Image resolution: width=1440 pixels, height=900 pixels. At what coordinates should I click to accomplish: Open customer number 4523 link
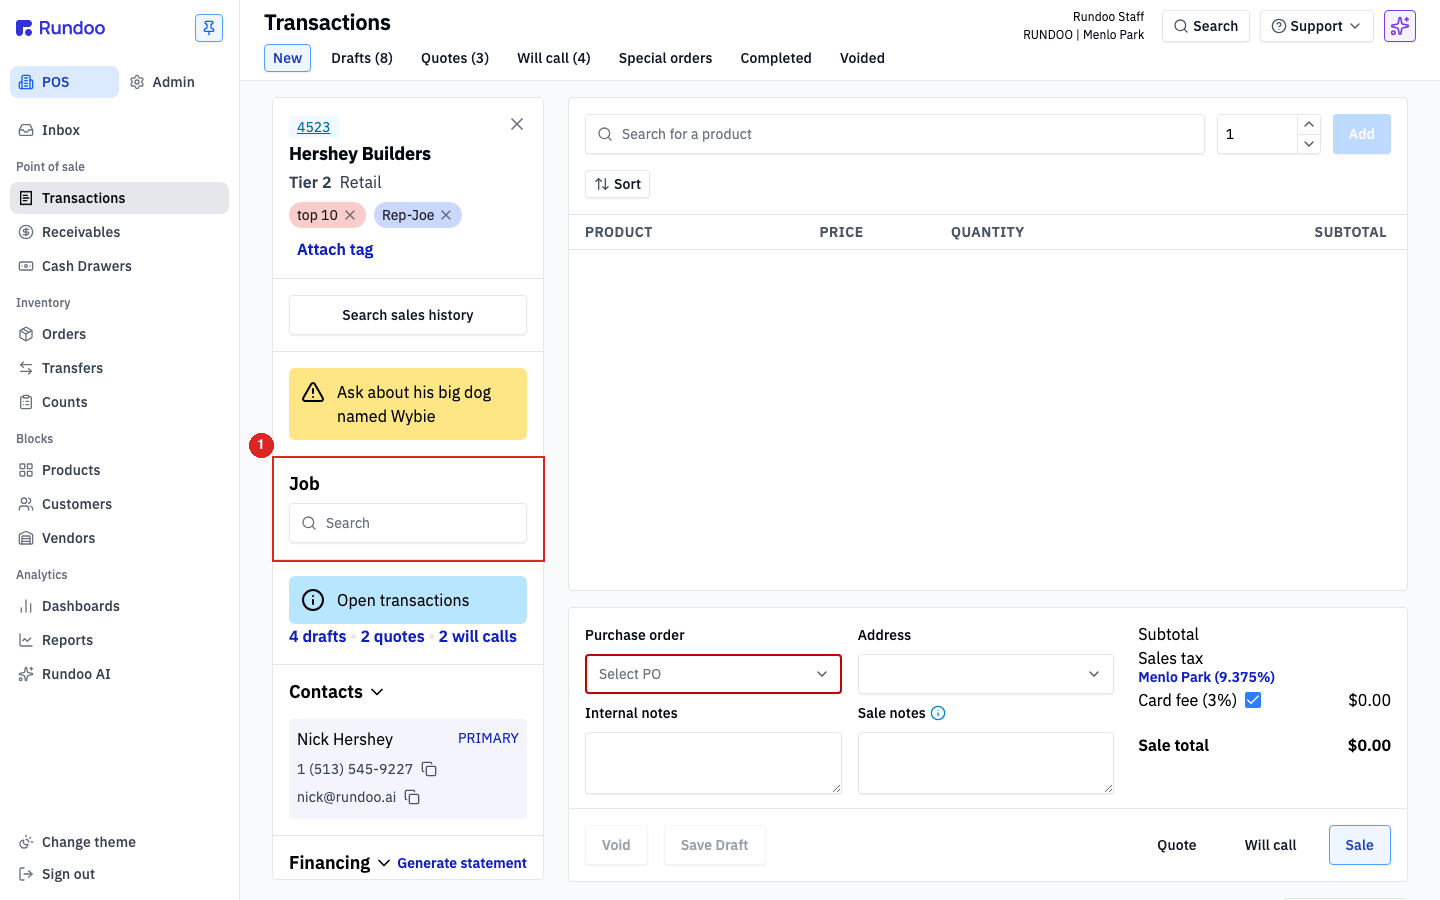pyautogui.click(x=314, y=127)
